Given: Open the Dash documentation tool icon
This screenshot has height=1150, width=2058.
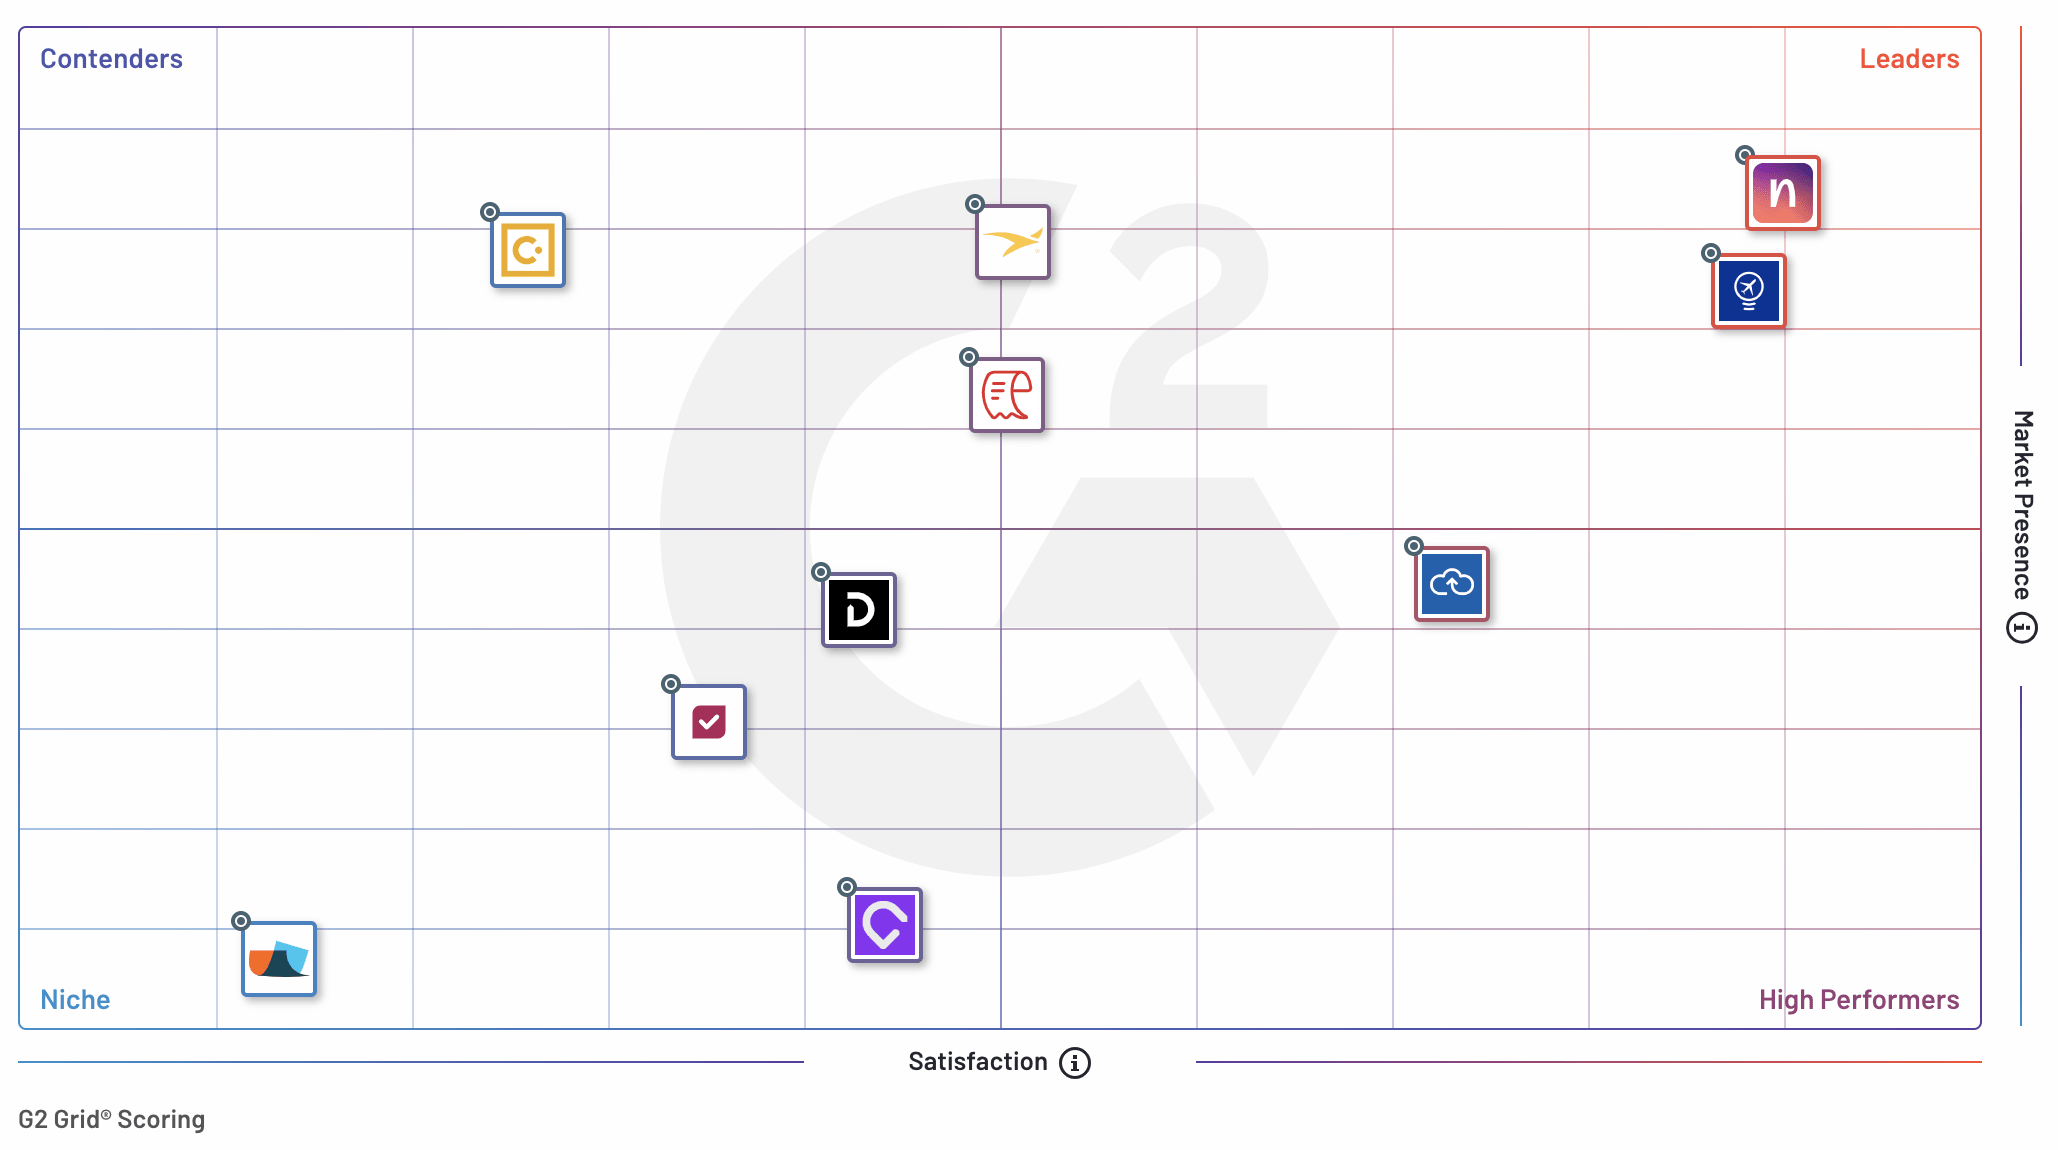Looking at the screenshot, I should 858,607.
